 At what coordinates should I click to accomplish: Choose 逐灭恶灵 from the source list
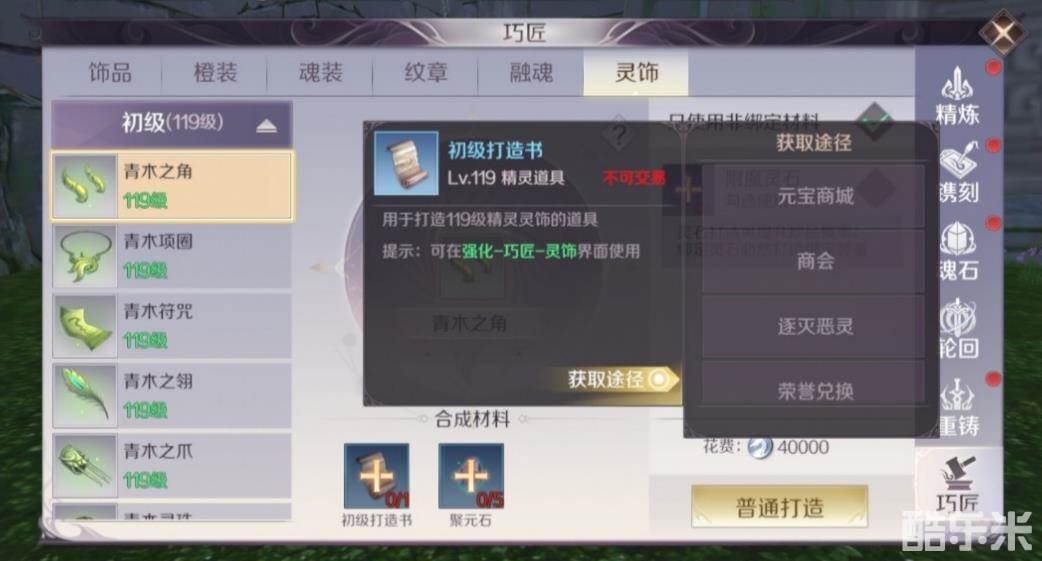pyautogui.click(x=814, y=326)
